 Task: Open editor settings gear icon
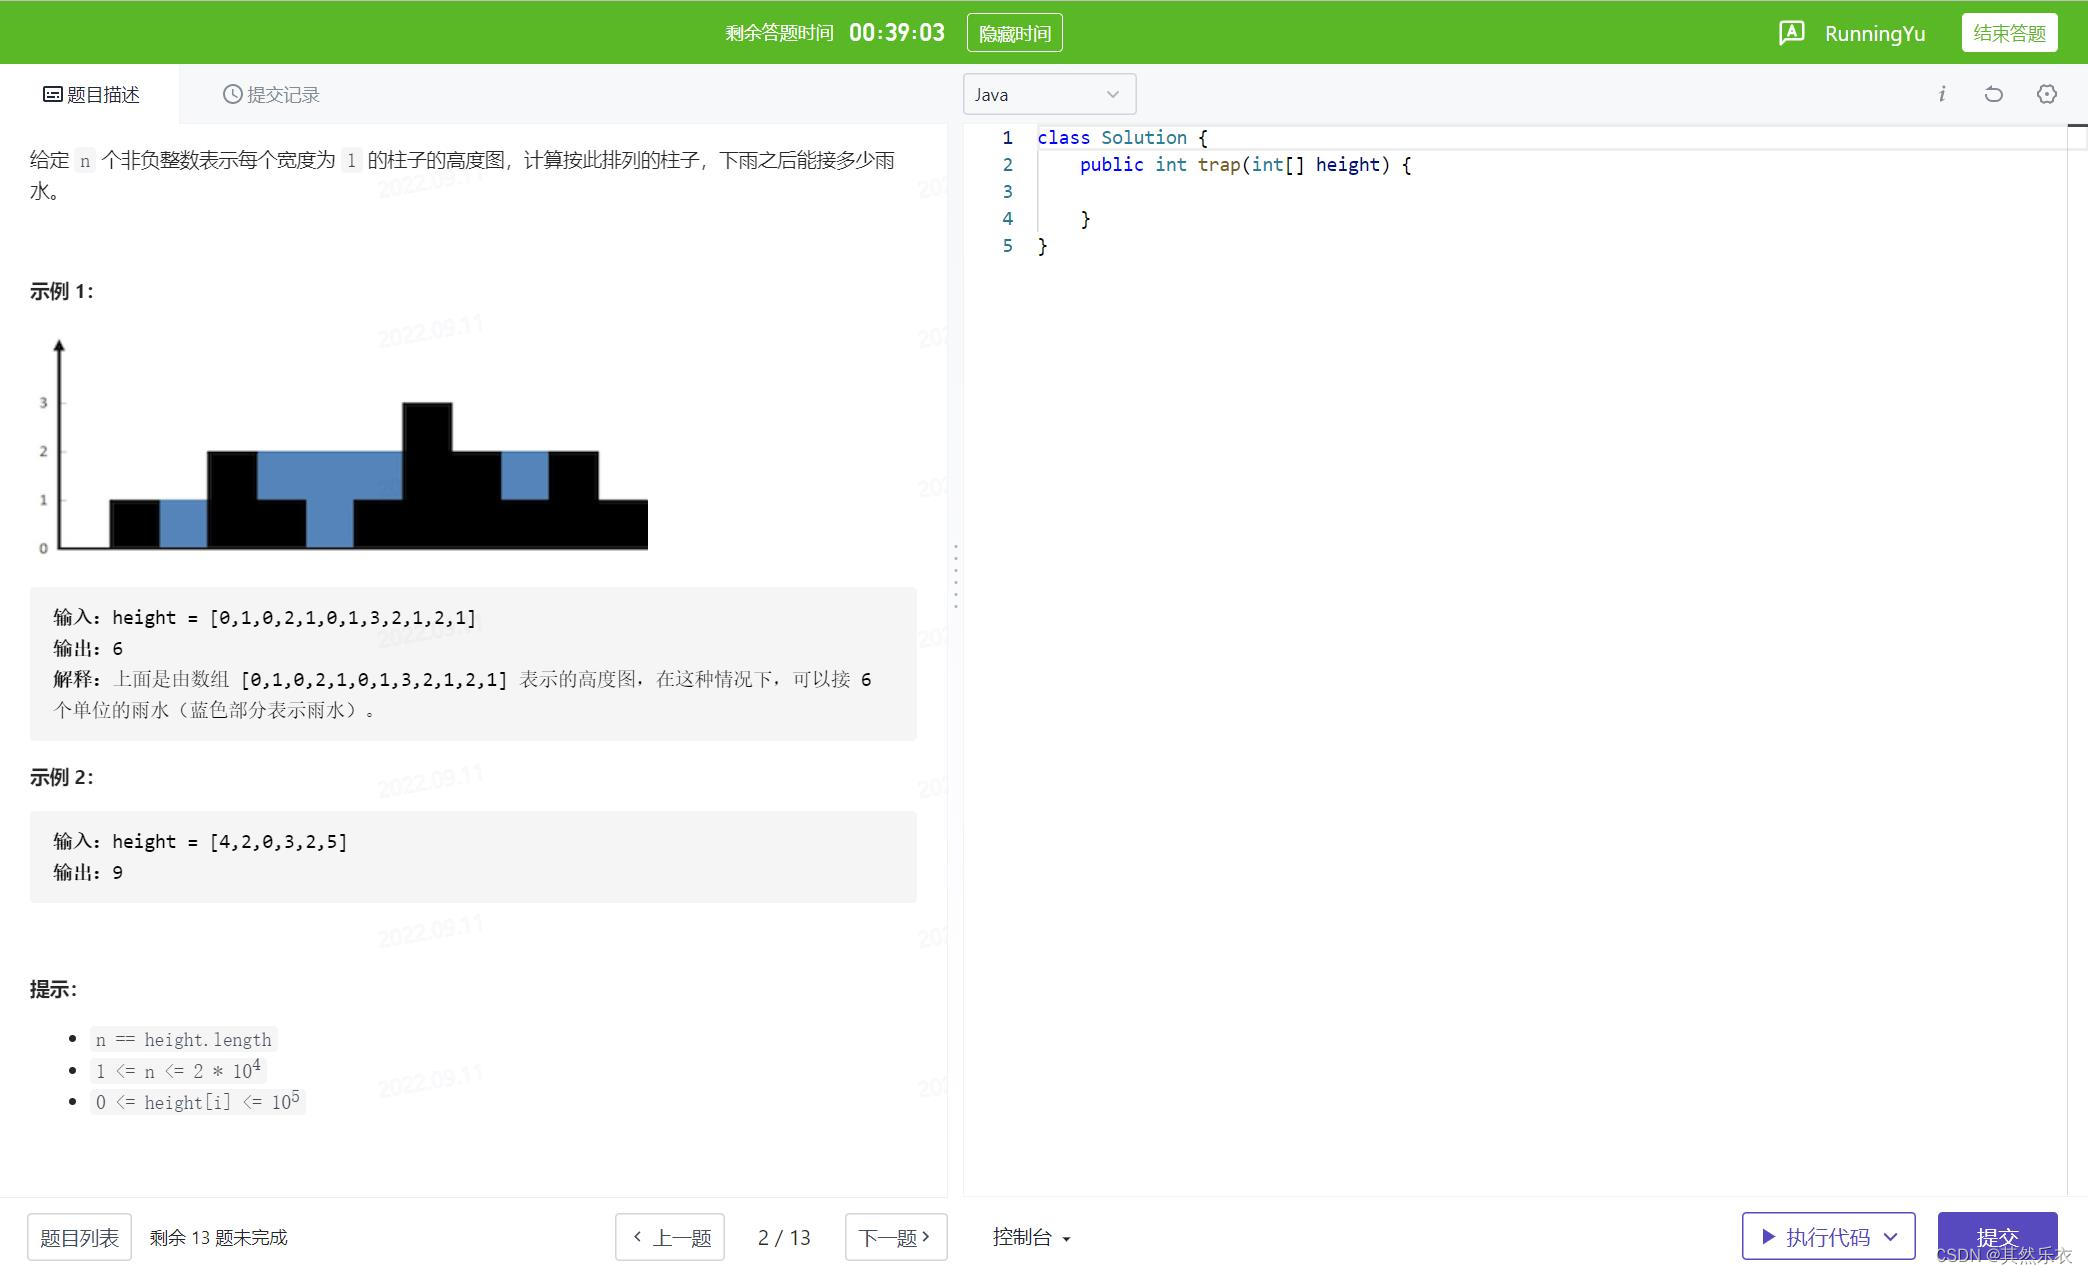tap(2046, 94)
